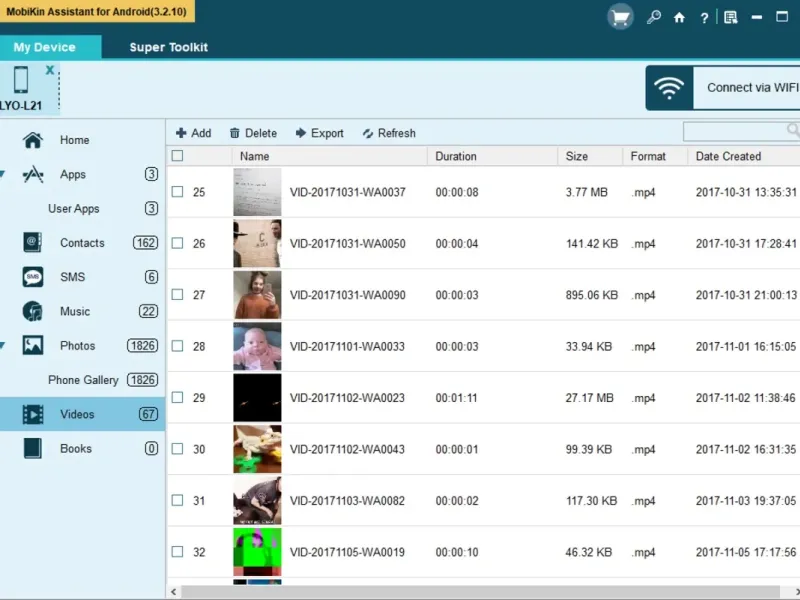Switch to the My Device tab
Viewport: 800px width, 600px height.
tap(44, 47)
